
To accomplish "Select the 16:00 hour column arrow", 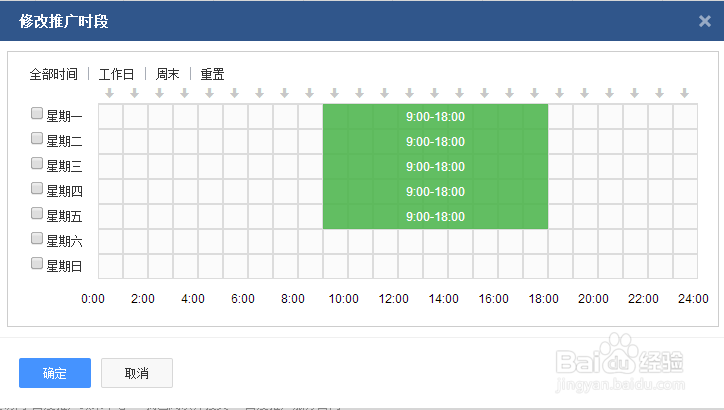I will click(x=510, y=93).
